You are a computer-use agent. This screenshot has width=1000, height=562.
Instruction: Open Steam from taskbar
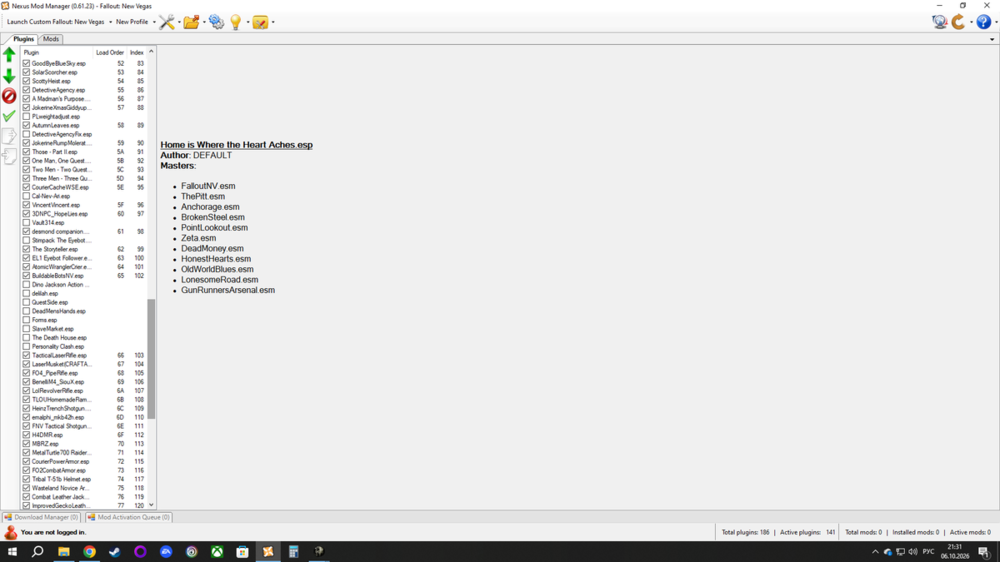[115, 552]
